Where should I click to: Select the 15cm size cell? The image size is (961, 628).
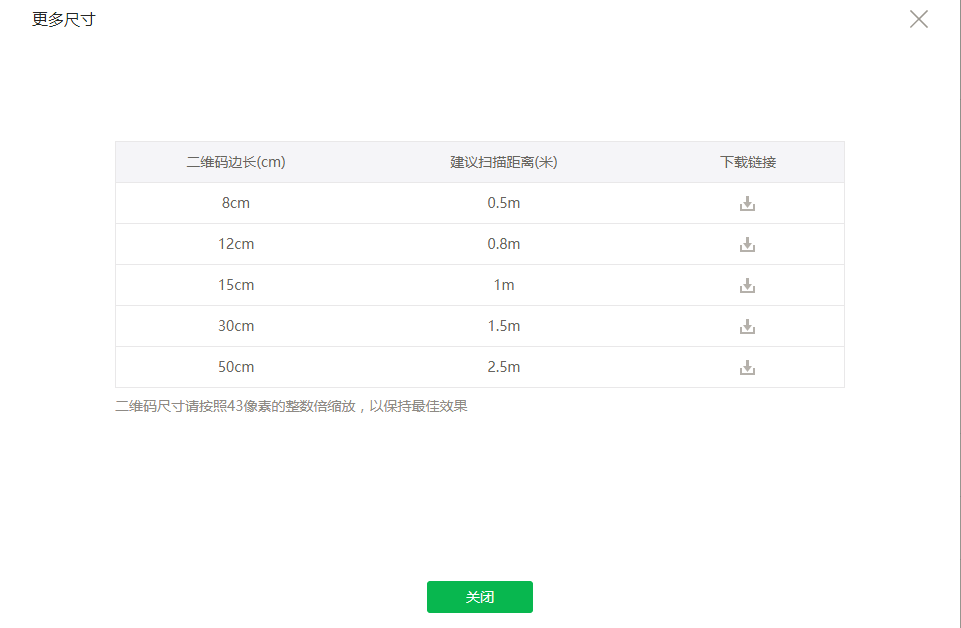pos(236,285)
